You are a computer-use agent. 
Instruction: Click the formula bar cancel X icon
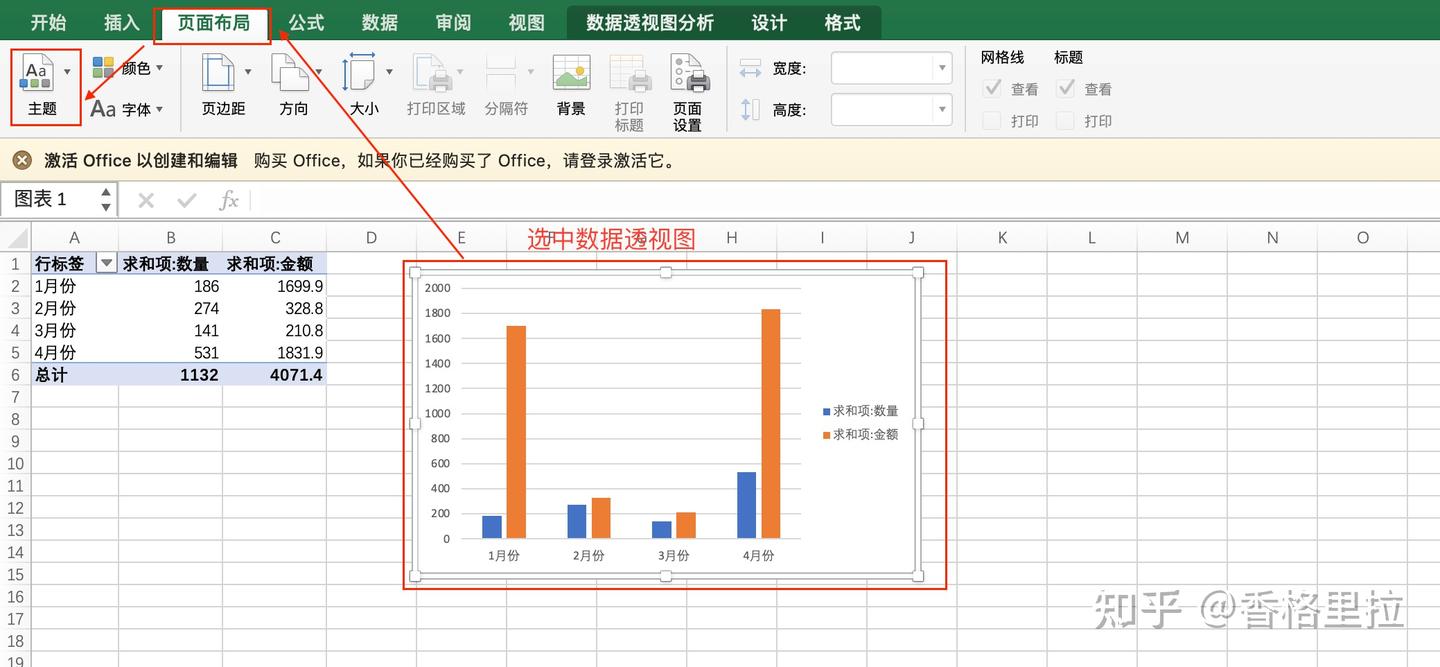point(146,200)
